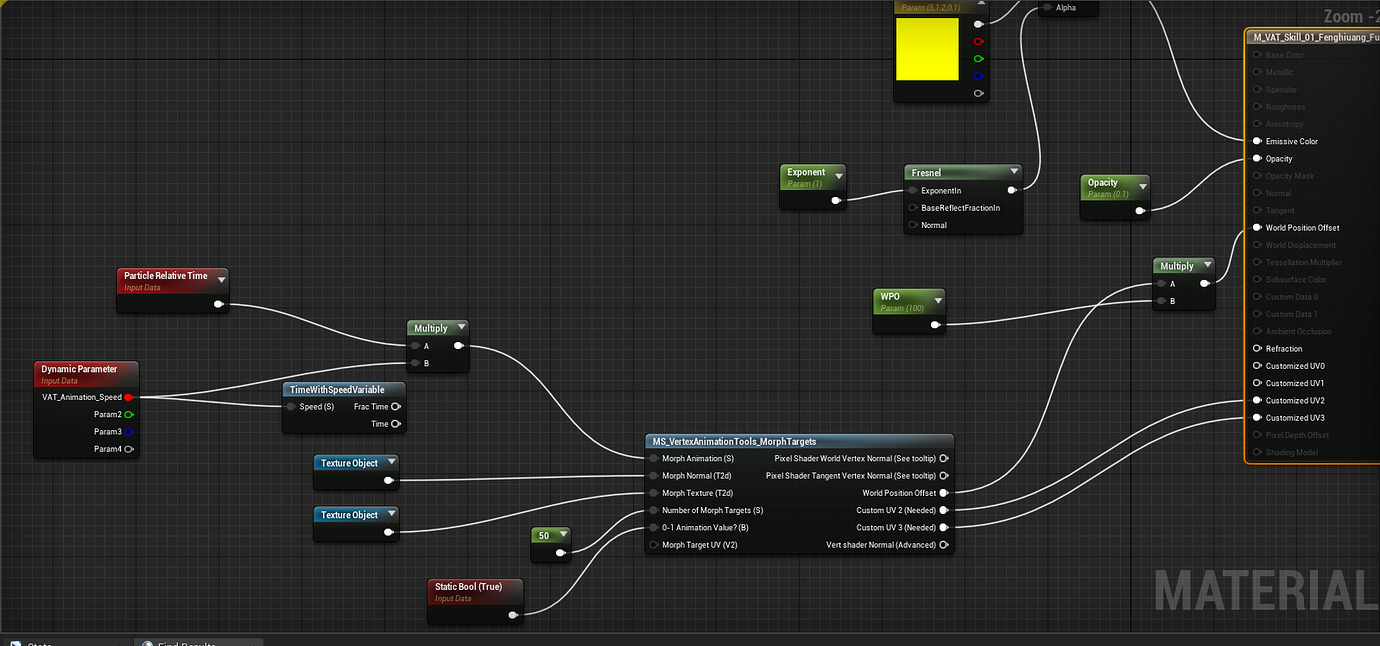Click the ExponentIn input pin on Fresnel node
The height and width of the screenshot is (646, 1380).
(910, 190)
